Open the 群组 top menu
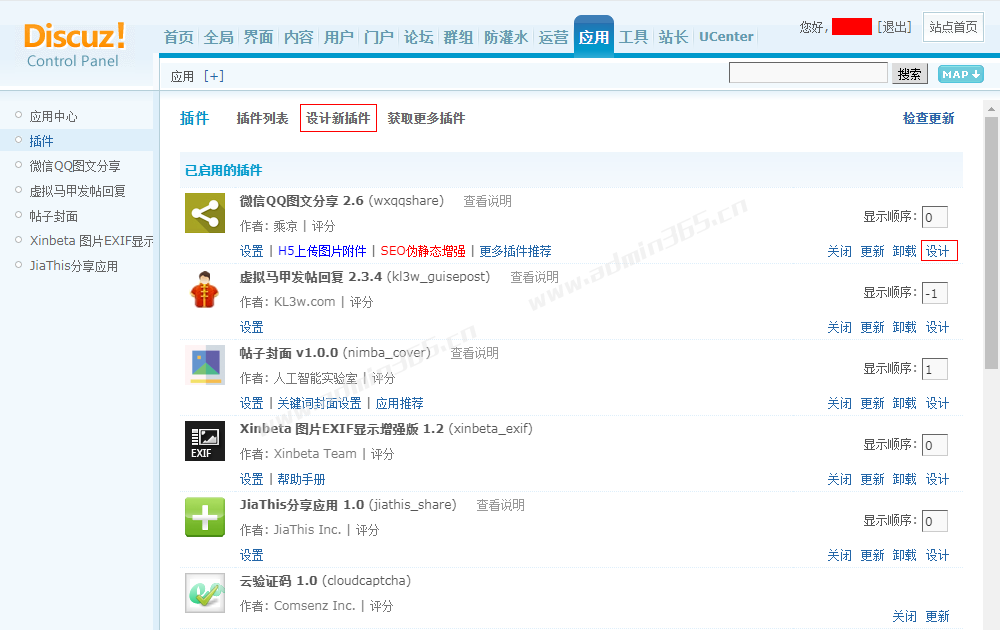This screenshot has width=1000, height=630. click(x=459, y=37)
